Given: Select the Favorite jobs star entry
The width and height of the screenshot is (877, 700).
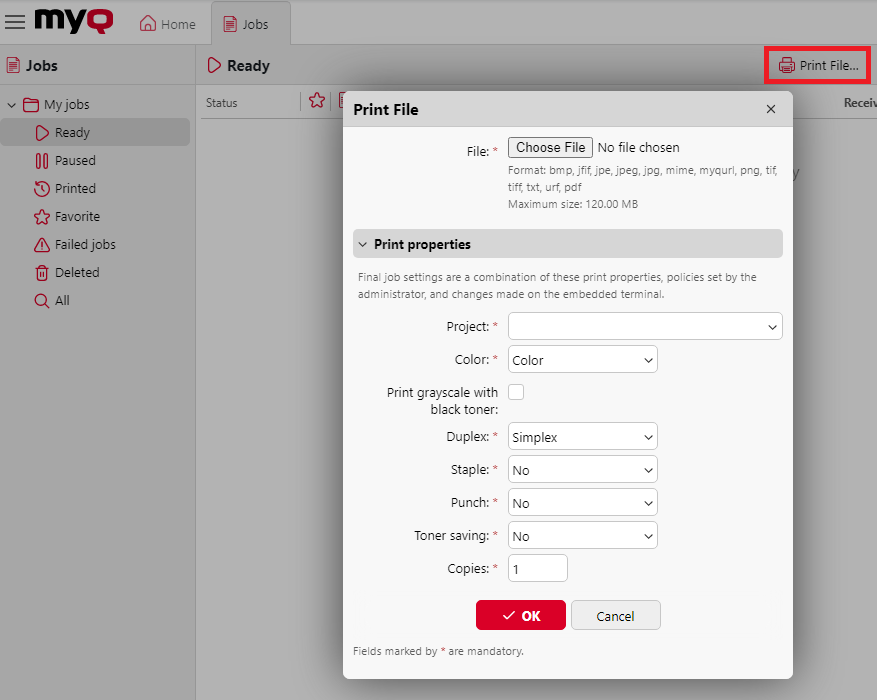Looking at the screenshot, I should (x=75, y=216).
